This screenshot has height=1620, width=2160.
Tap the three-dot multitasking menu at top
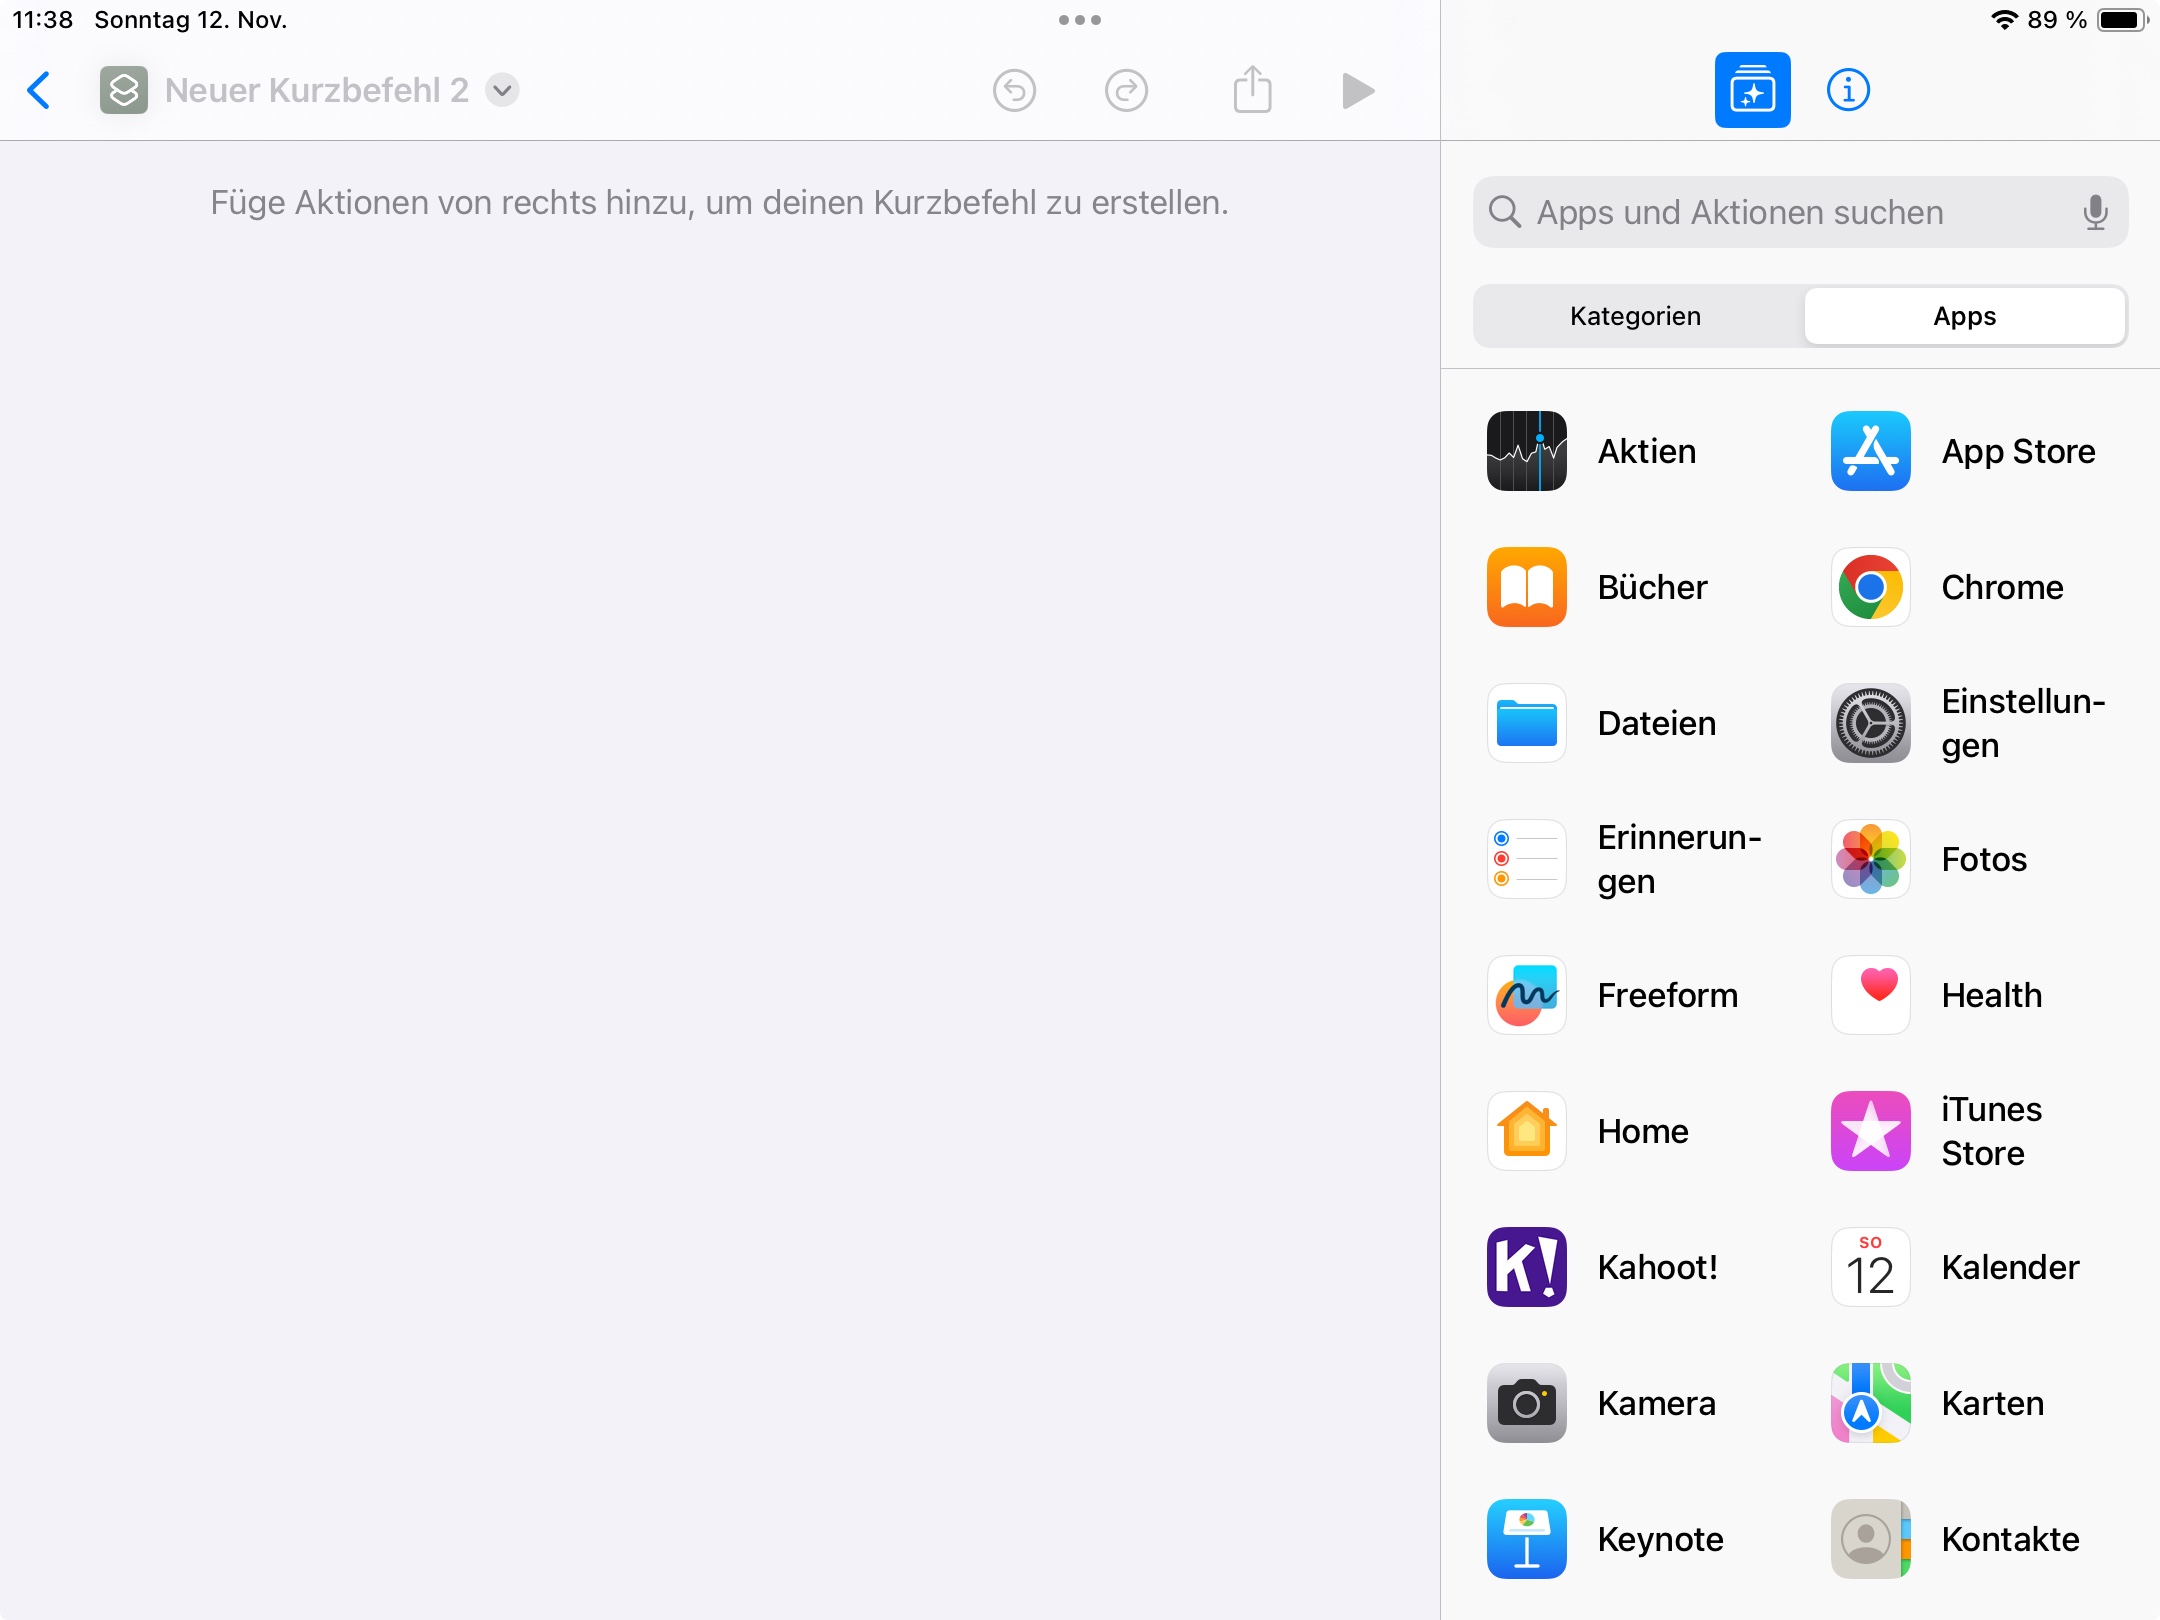pos(1080,20)
